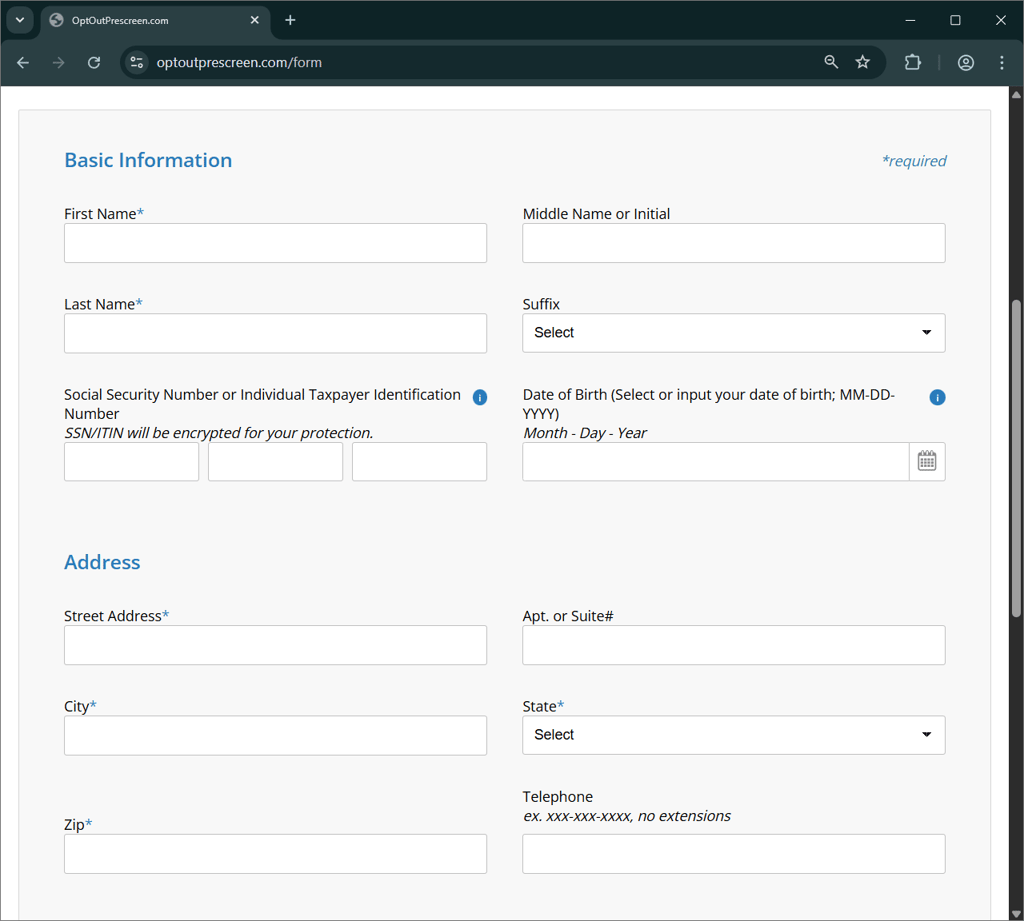Click the first SSN segment box
Image resolution: width=1024 pixels, height=921 pixels.
tap(131, 462)
